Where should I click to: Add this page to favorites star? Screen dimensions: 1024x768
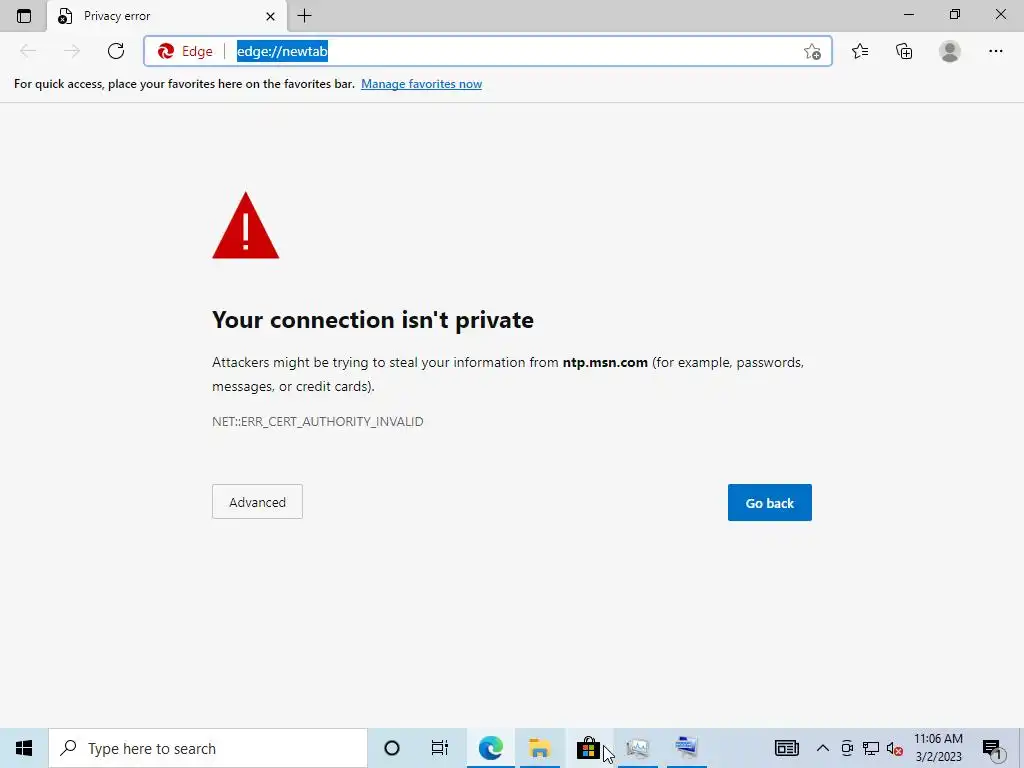pos(812,52)
